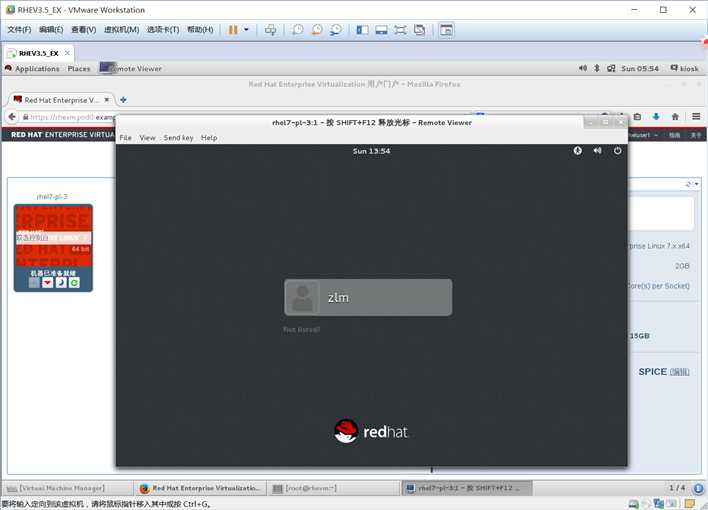Open the 查看(V) menu
The width and height of the screenshot is (708, 510).
(x=84, y=29)
